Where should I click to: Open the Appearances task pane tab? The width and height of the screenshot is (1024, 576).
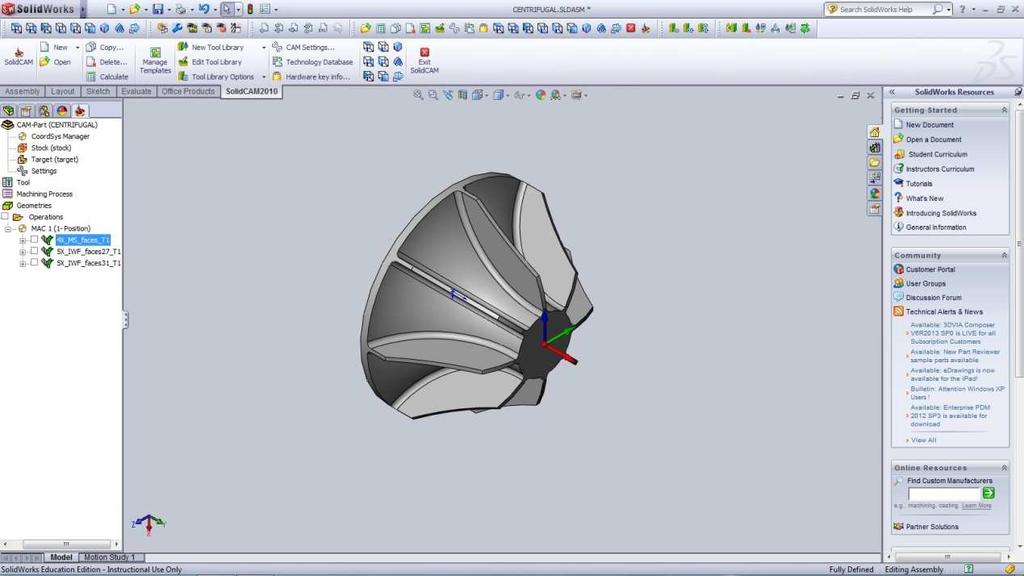point(874,193)
